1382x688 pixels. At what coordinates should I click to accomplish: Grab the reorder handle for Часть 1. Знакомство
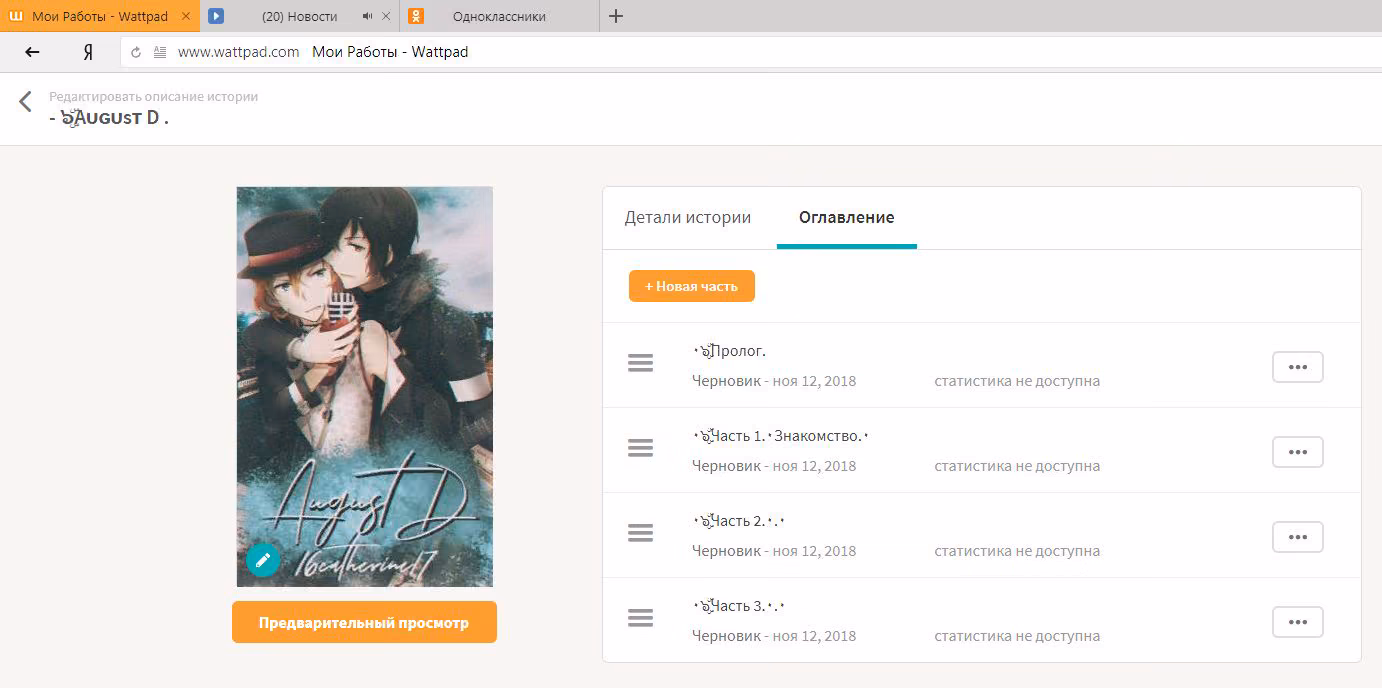[x=640, y=448]
